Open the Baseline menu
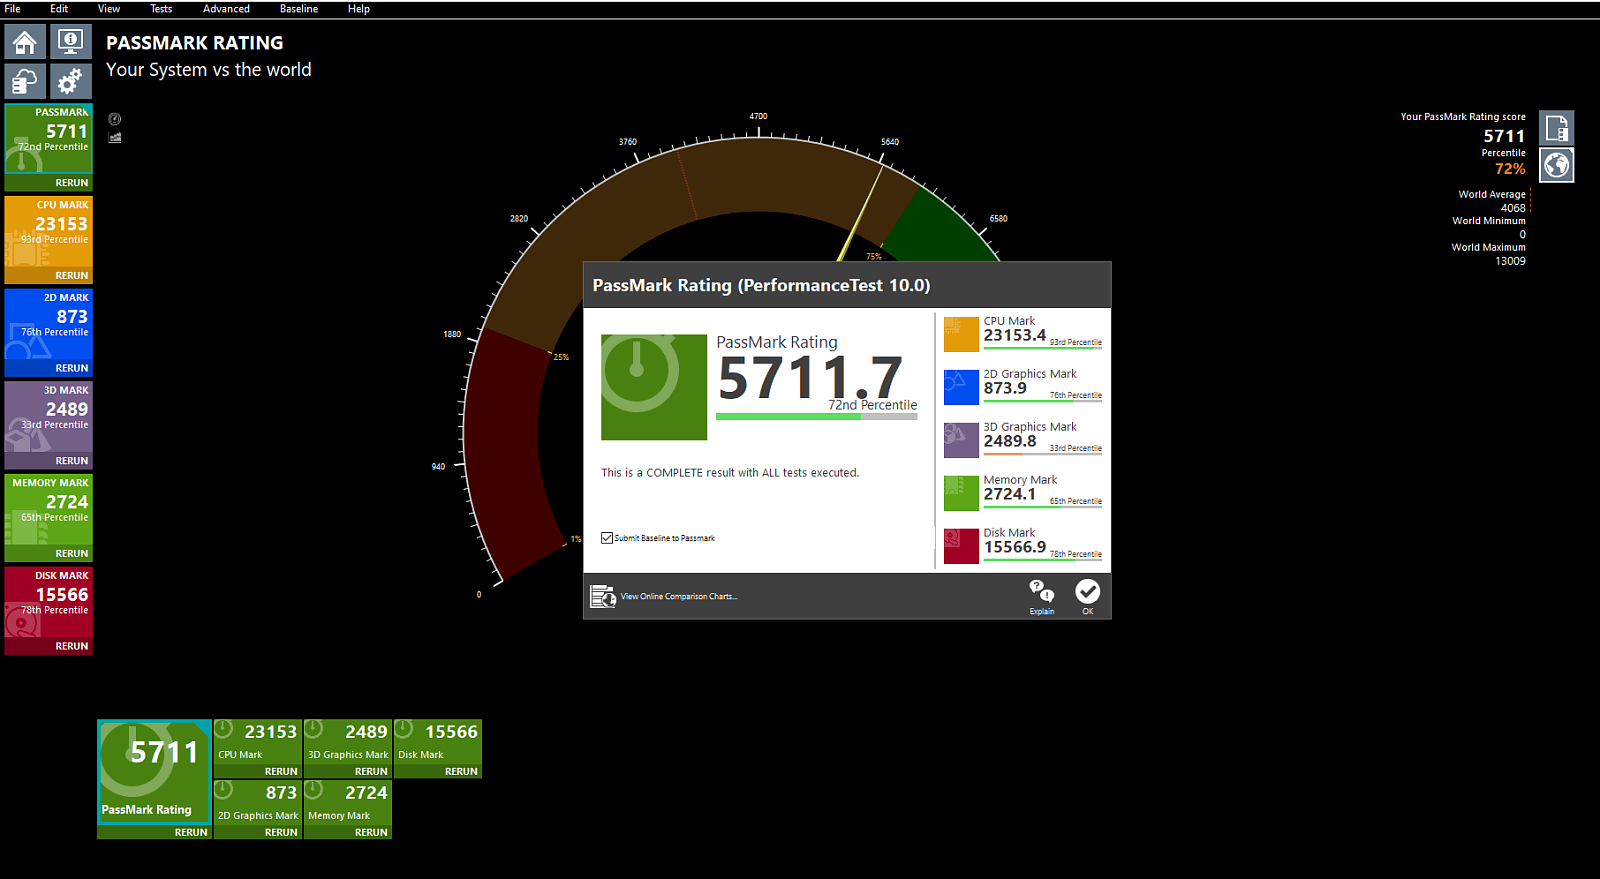 pos(299,9)
